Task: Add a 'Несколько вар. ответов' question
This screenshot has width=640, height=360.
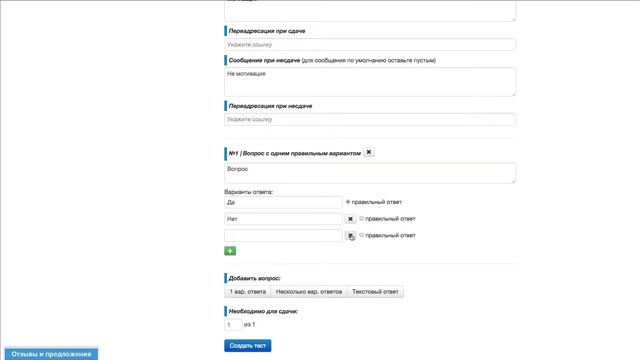Action: [x=309, y=292]
